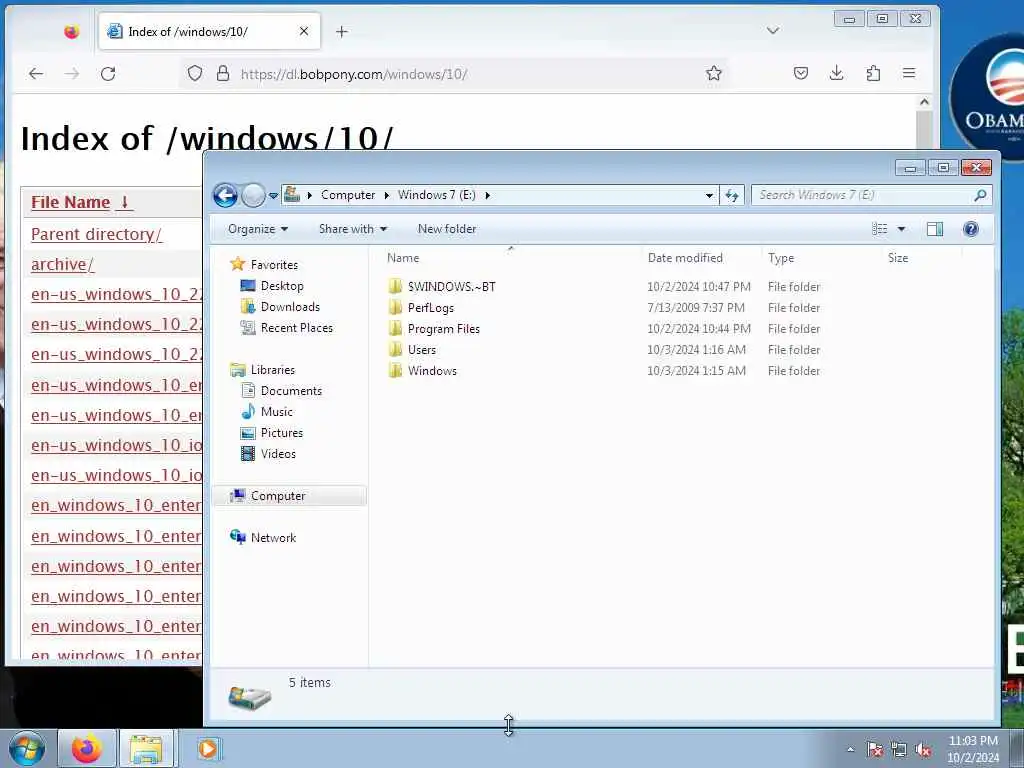Select the PerfLogs folder
This screenshot has height=768, width=1024.
coord(430,308)
